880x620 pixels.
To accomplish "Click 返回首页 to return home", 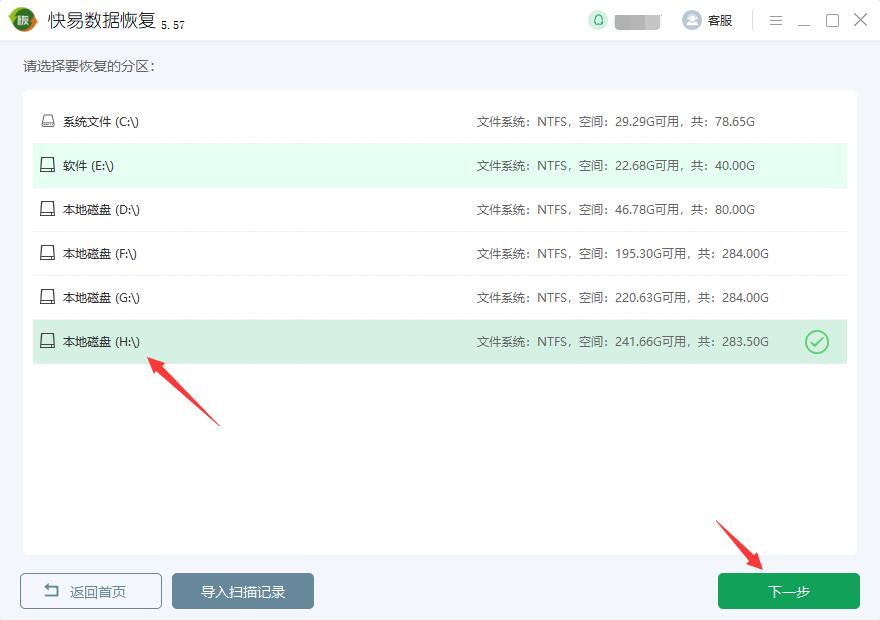I will 91,591.
